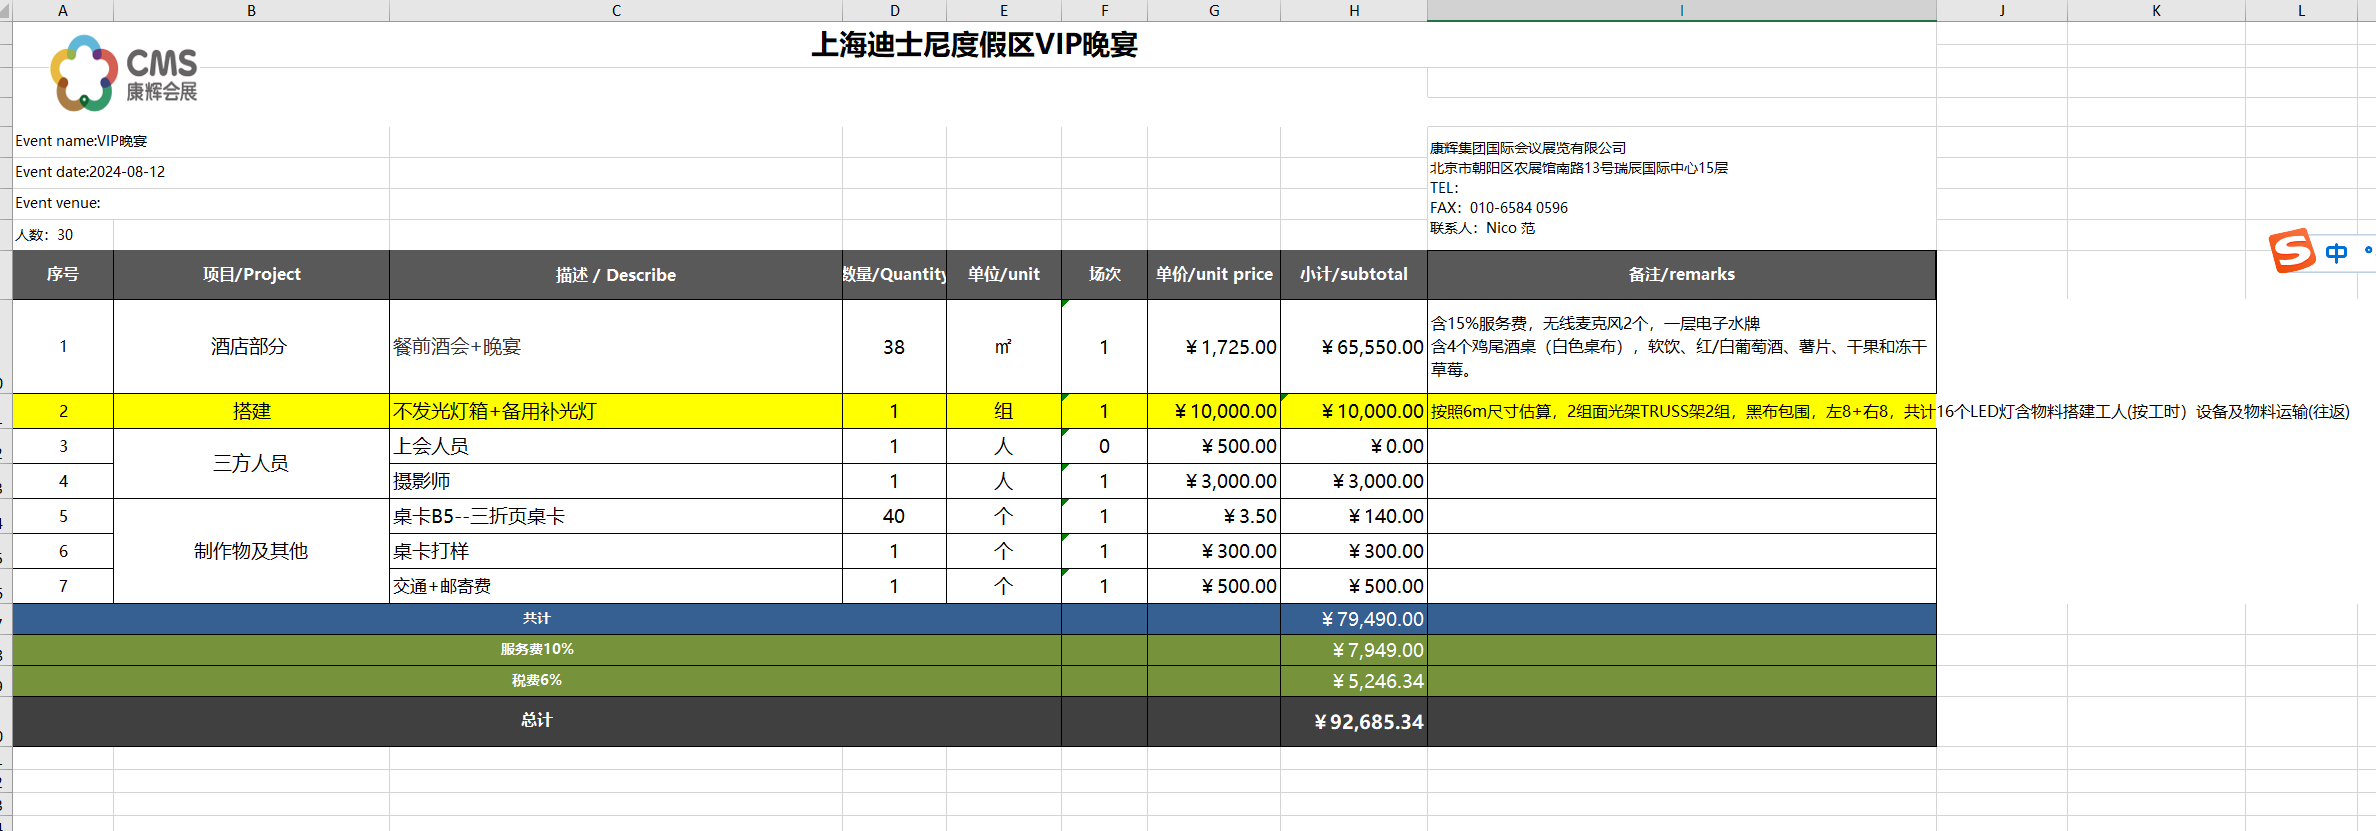Toggle the Sogou punctuation mode dot
Screen dimensions: 2376x831
click(2367, 250)
